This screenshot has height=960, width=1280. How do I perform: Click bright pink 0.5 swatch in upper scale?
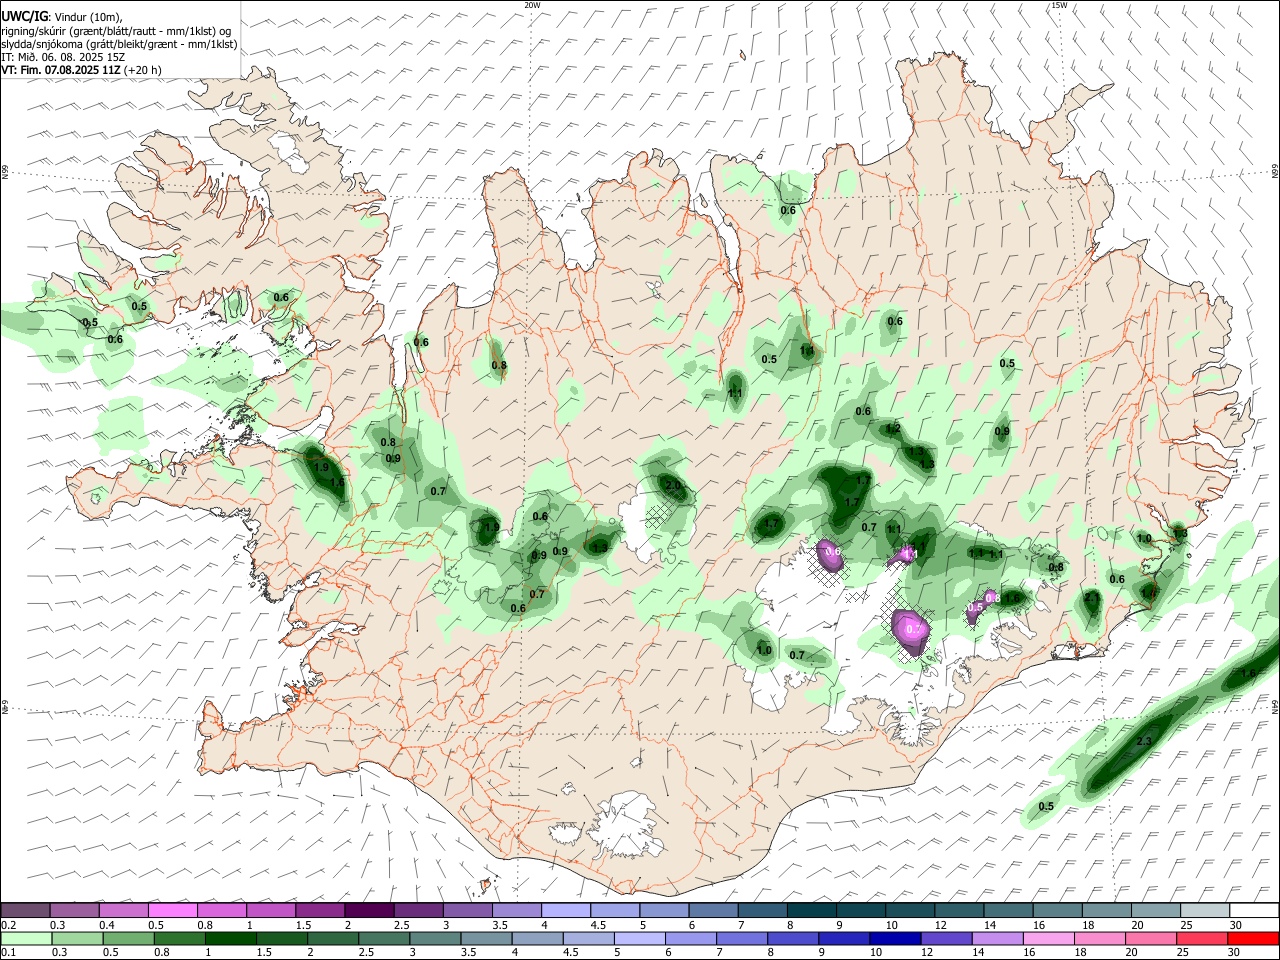tap(173, 910)
